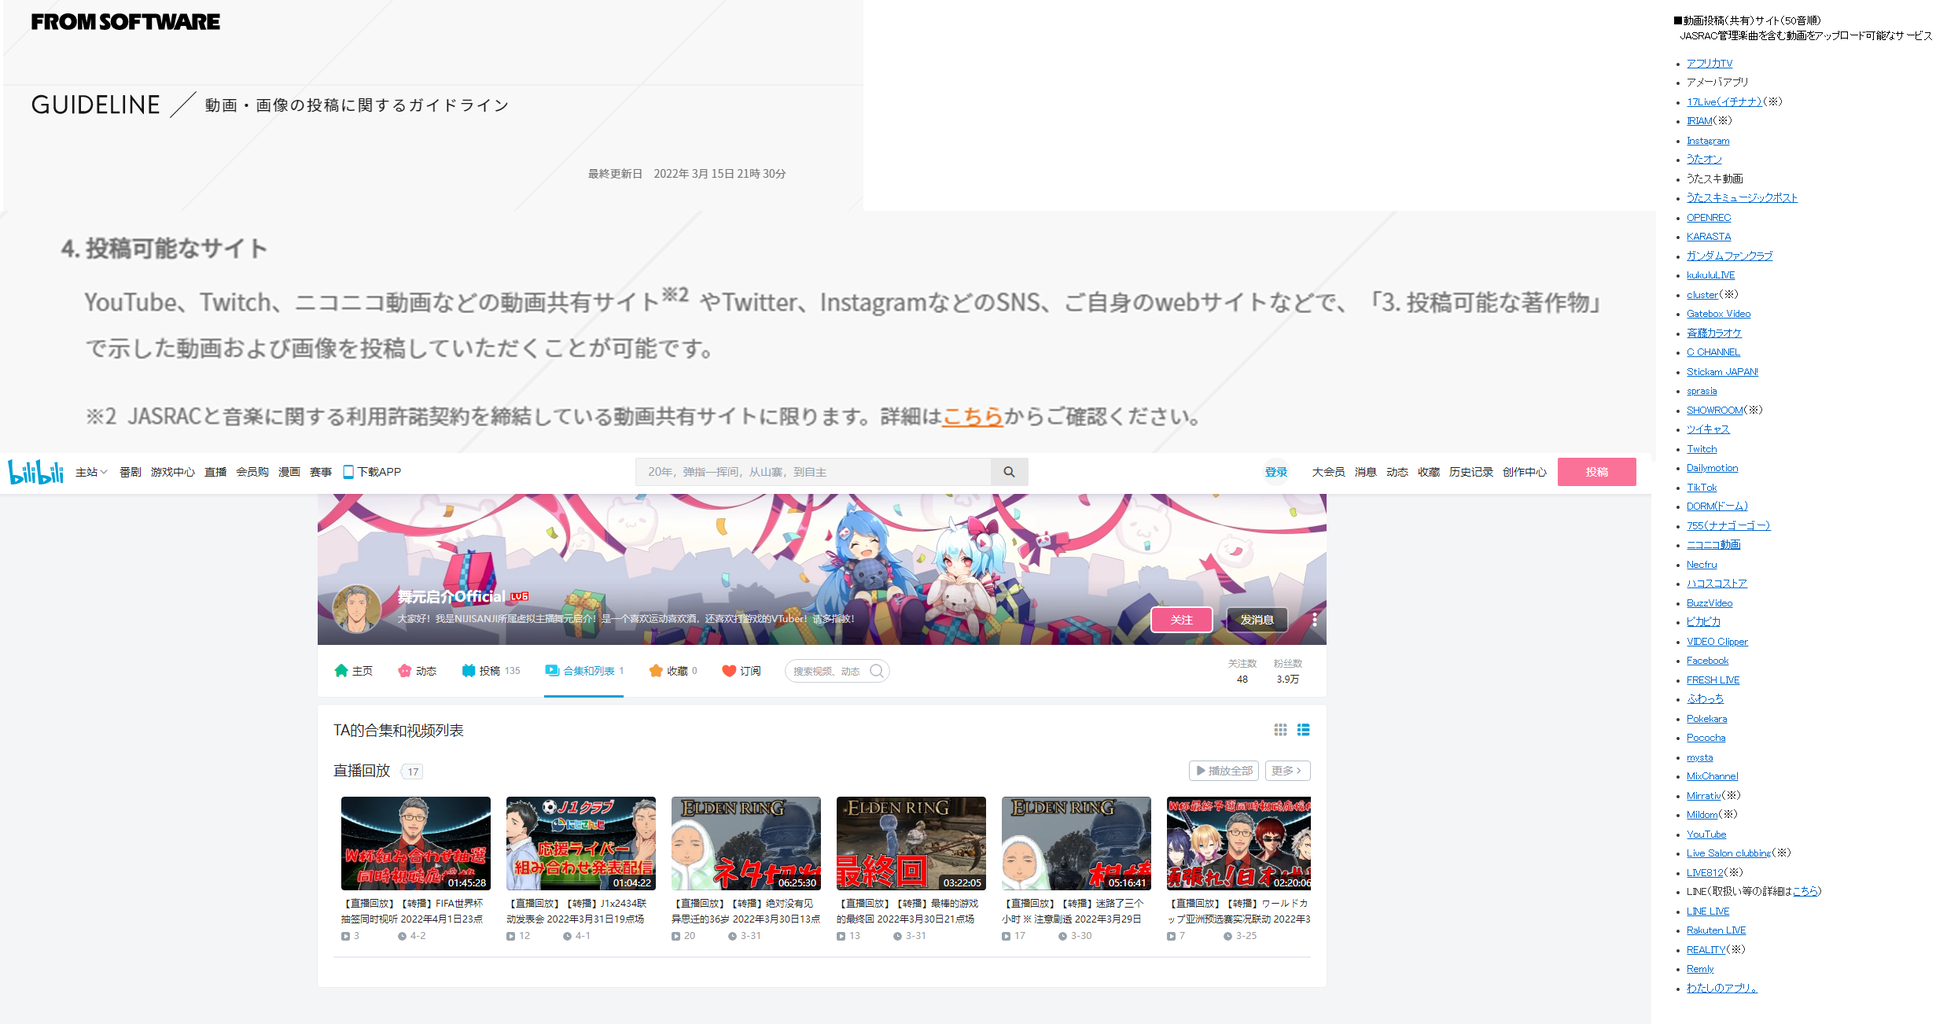
Task: Click the magnifier icon in the bilibili top search bar
Action: (1009, 472)
